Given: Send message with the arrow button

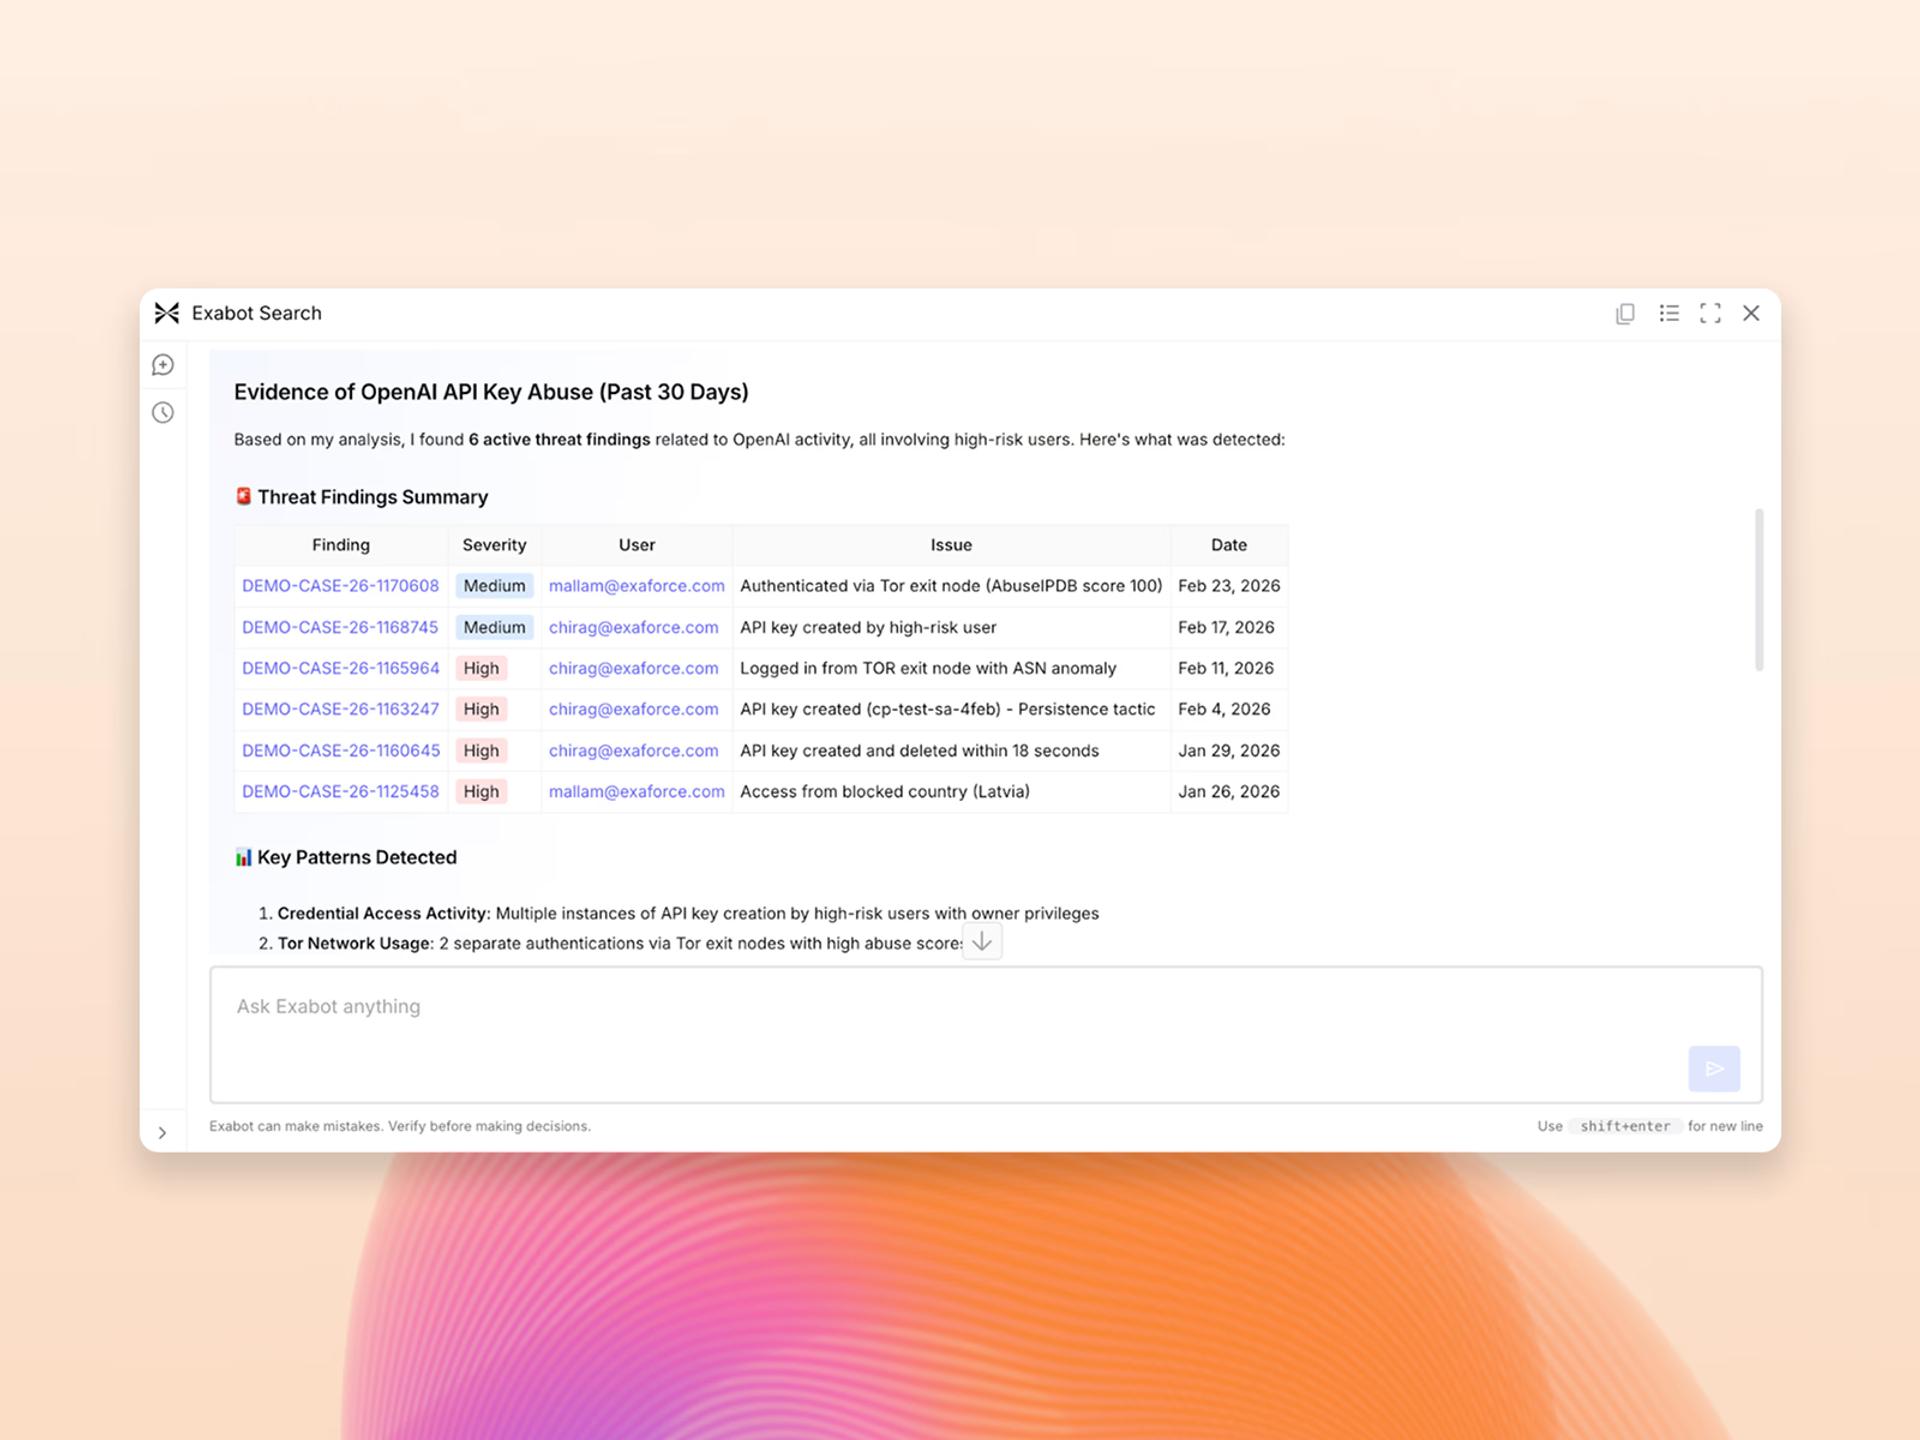Looking at the screenshot, I should pos(1714,1068).
